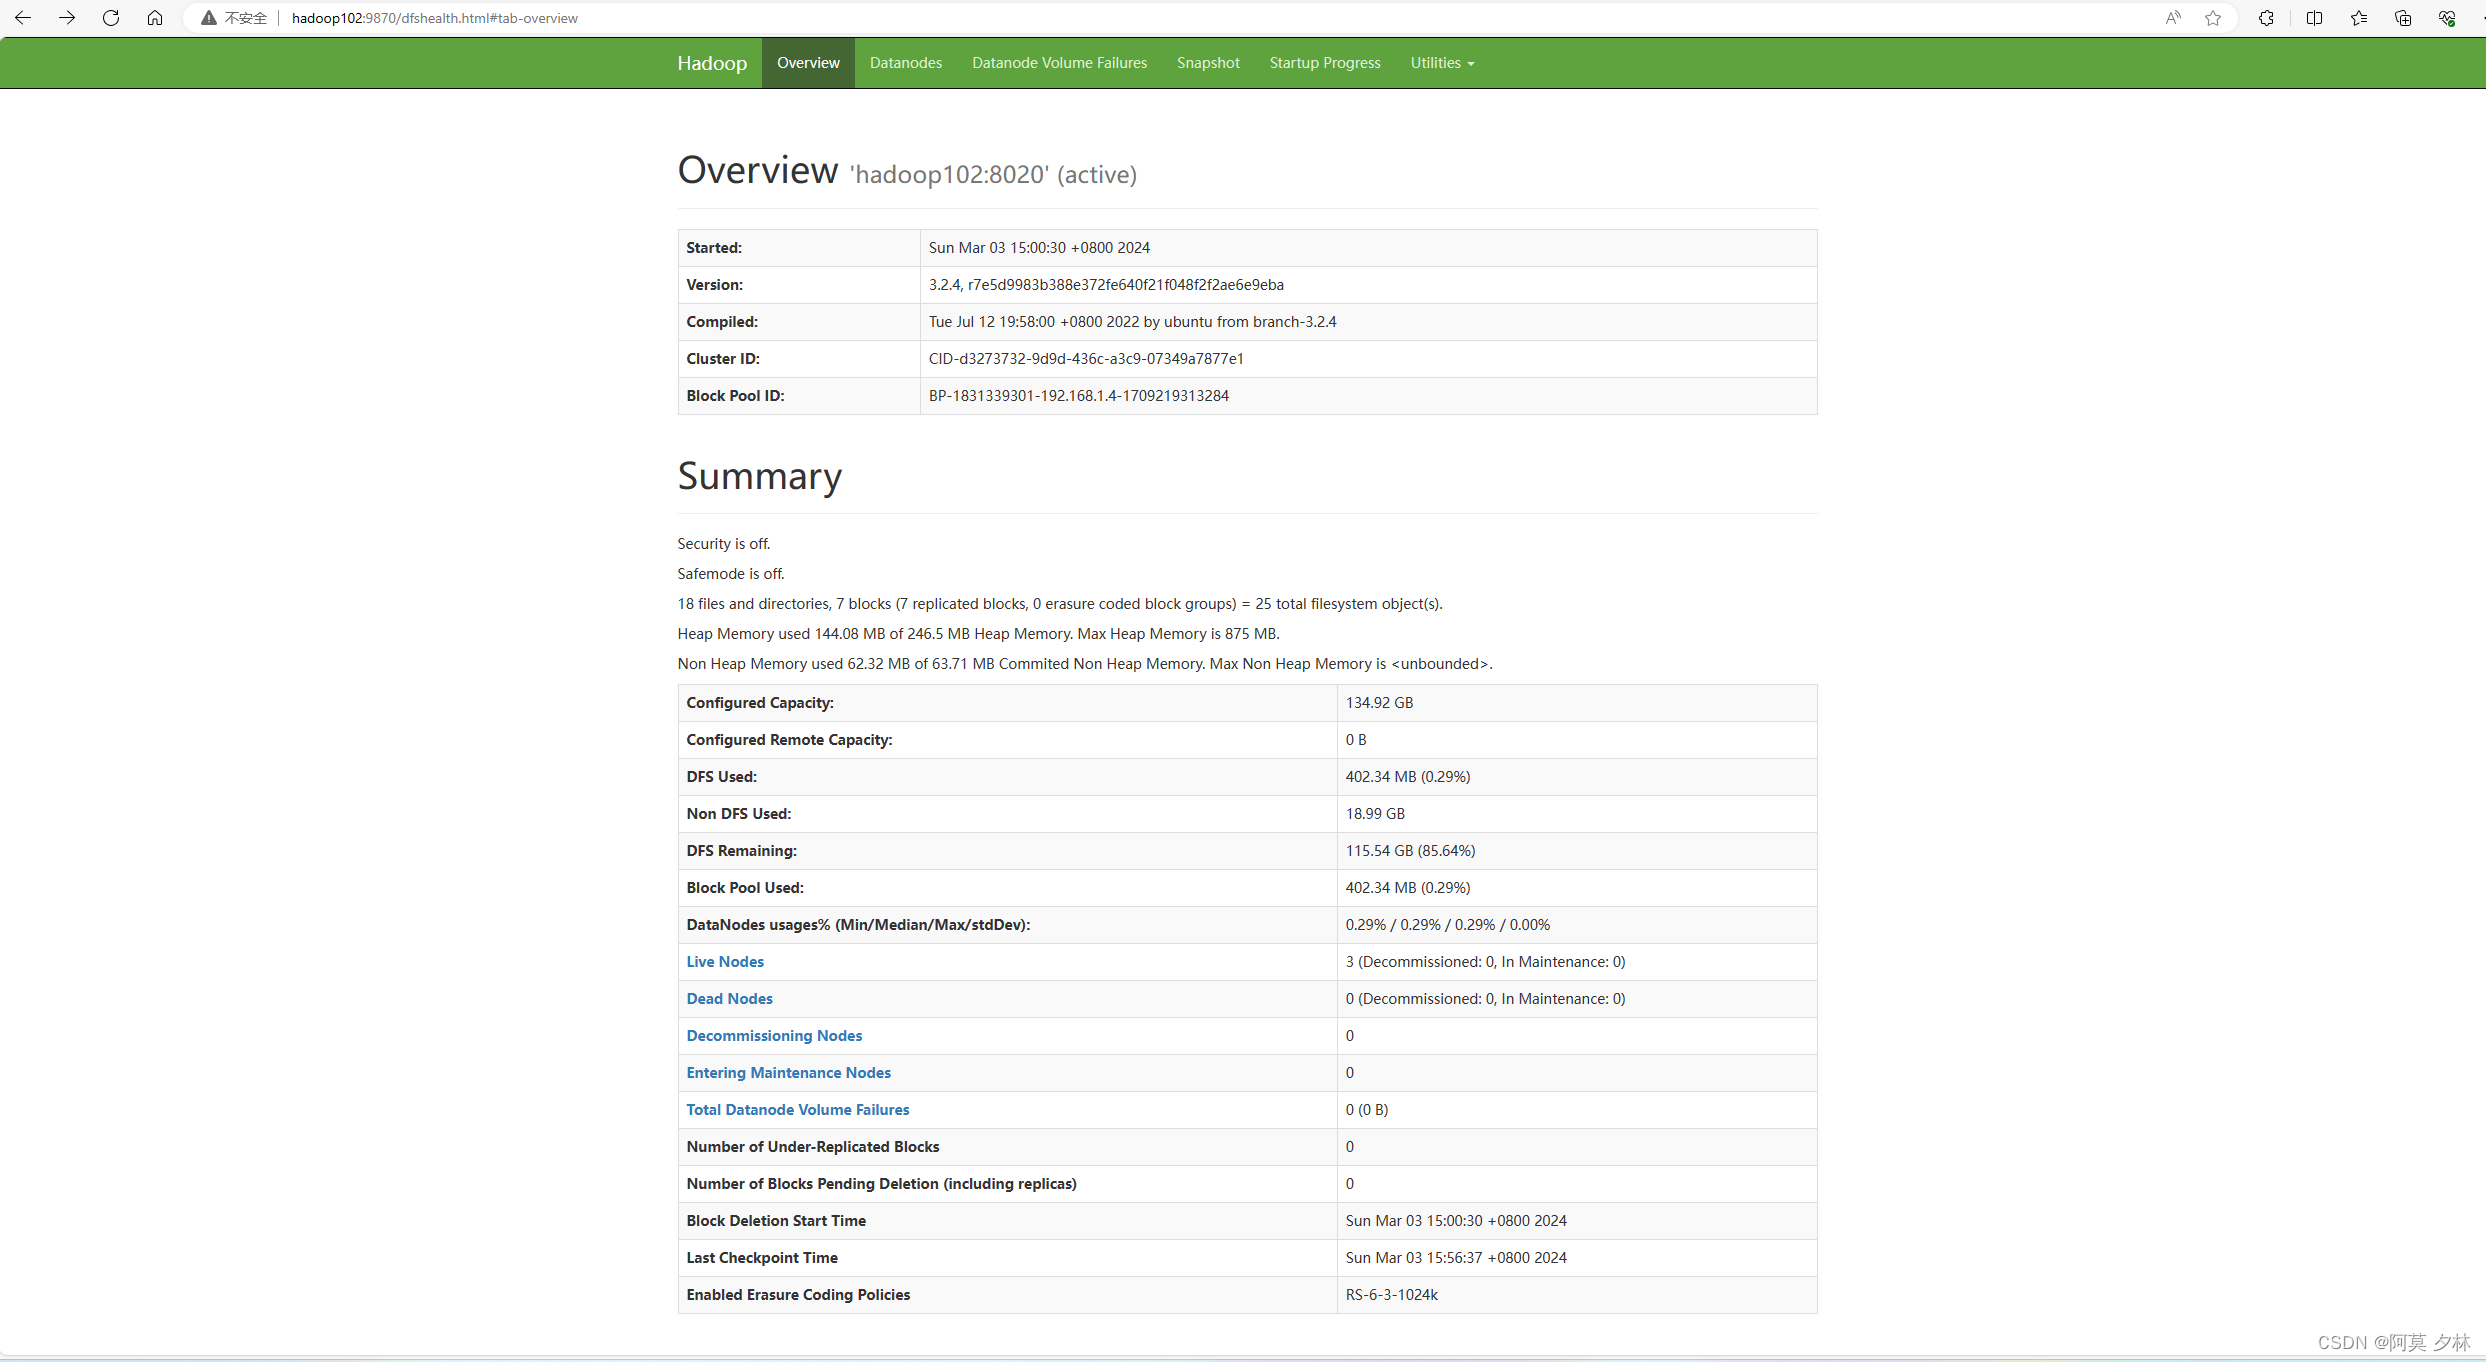The image size is (2486, 1362).
Task: Open the favorites list icon
Action: (x=2359, y=18)
